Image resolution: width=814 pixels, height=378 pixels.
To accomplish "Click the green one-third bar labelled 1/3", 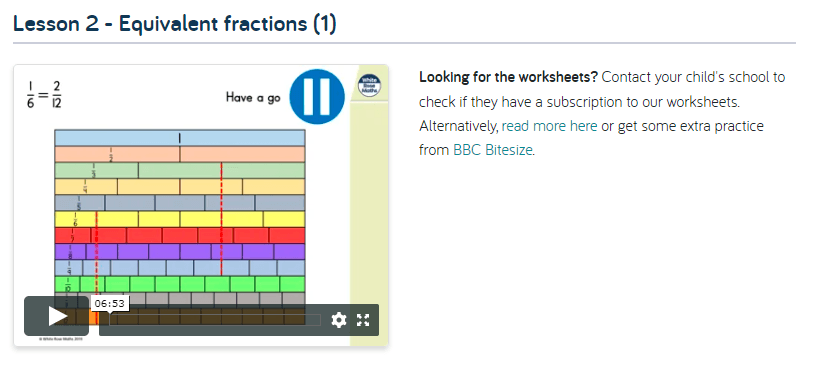I will click(x=97, y=170).
